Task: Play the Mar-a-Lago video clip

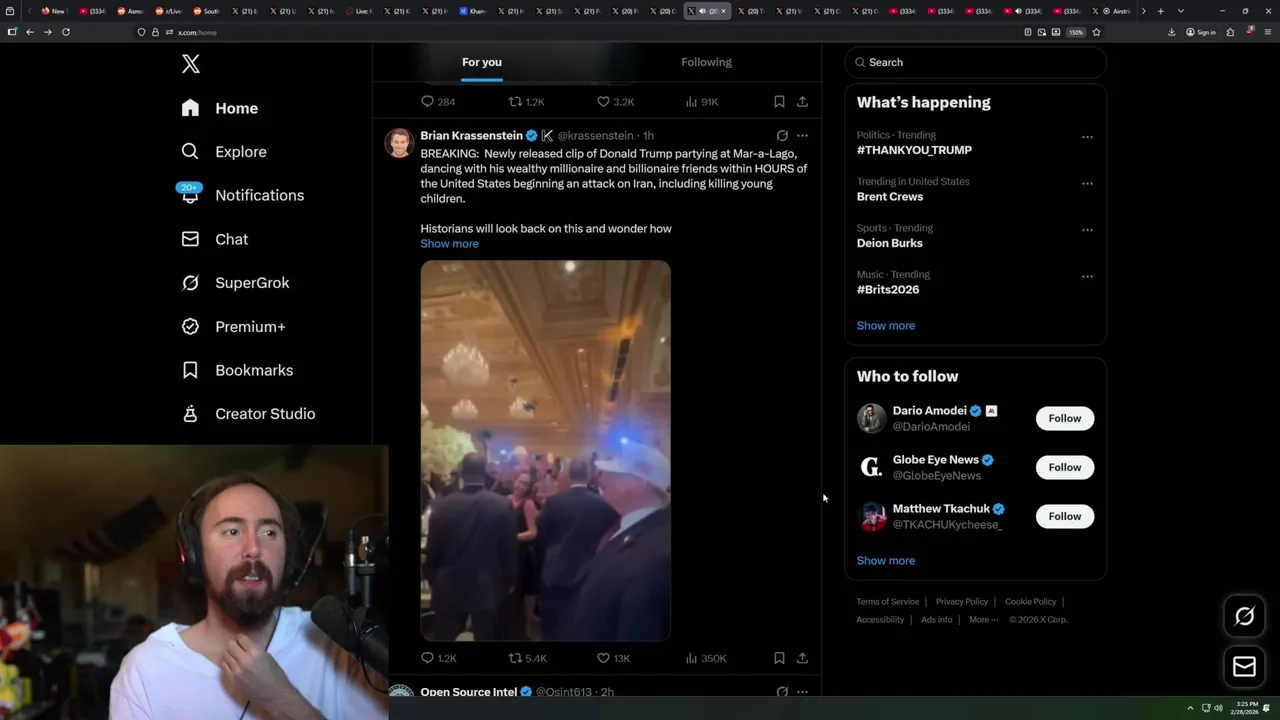Action: [x=545, y=450]
